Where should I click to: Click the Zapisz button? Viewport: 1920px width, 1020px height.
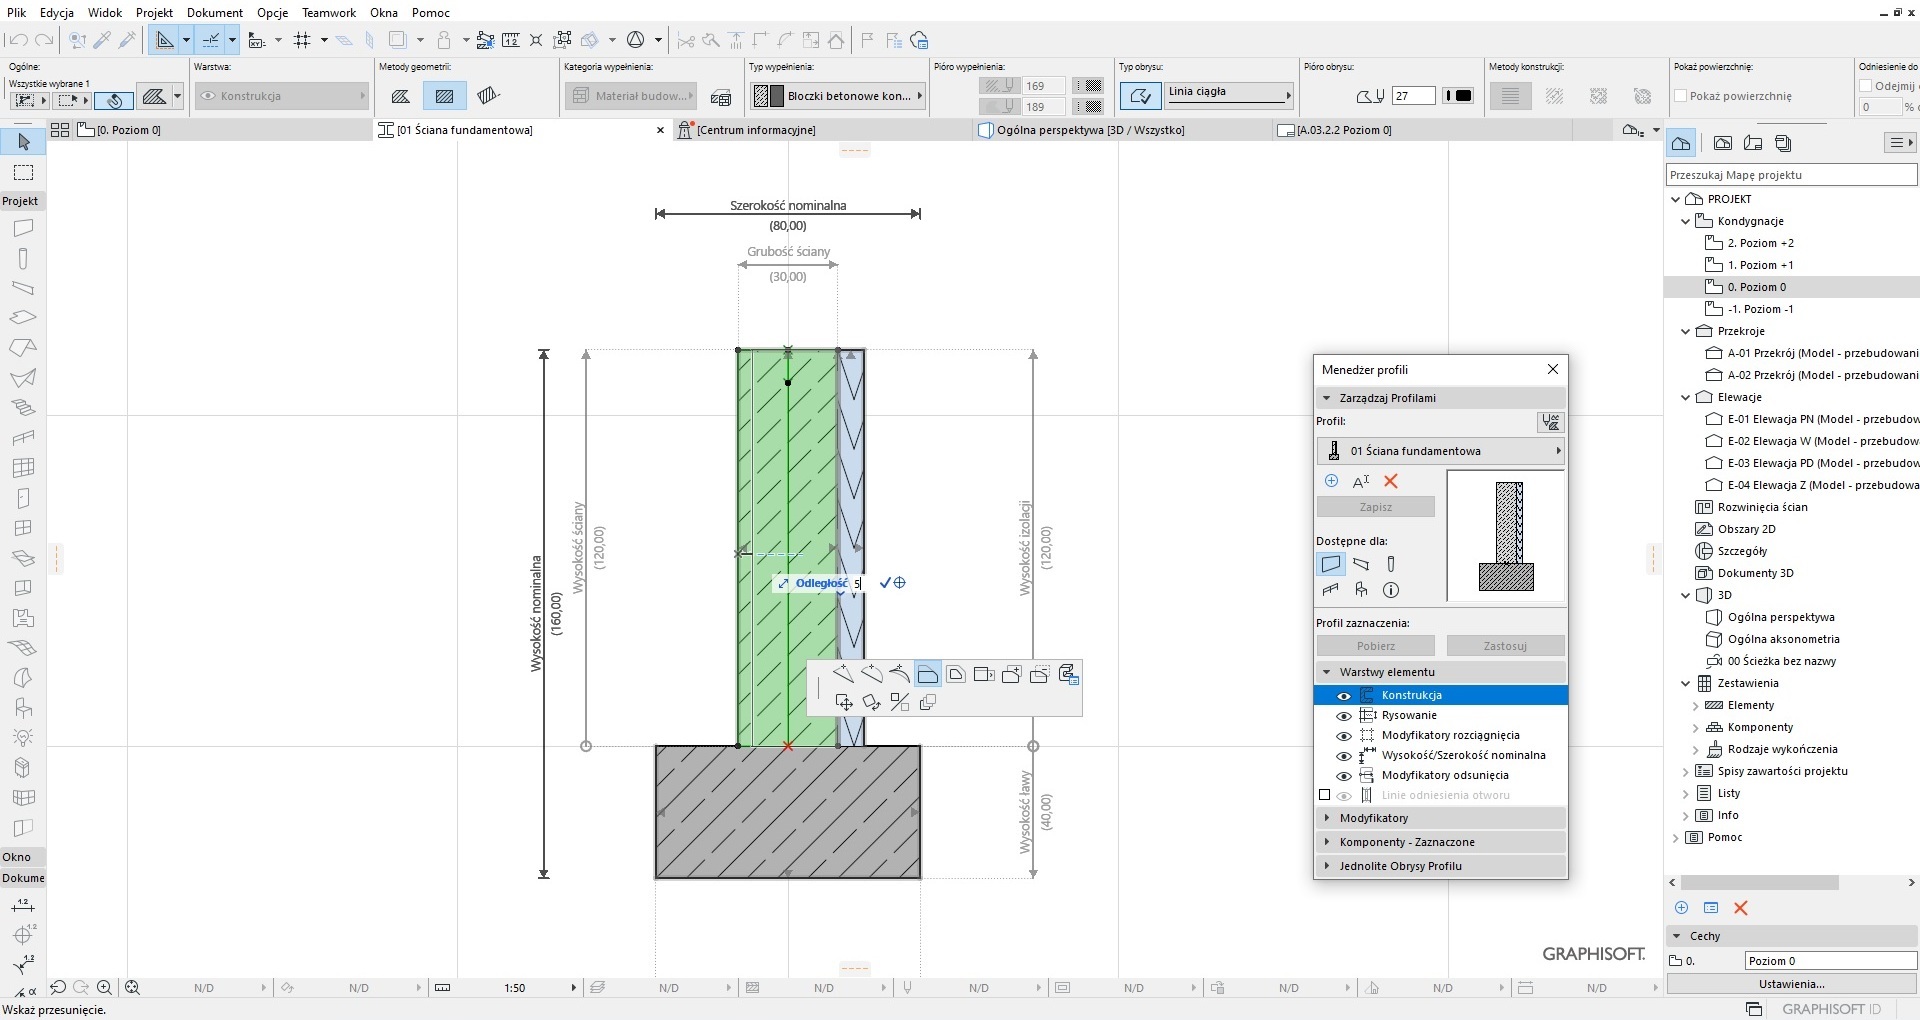click(1376, 507)
